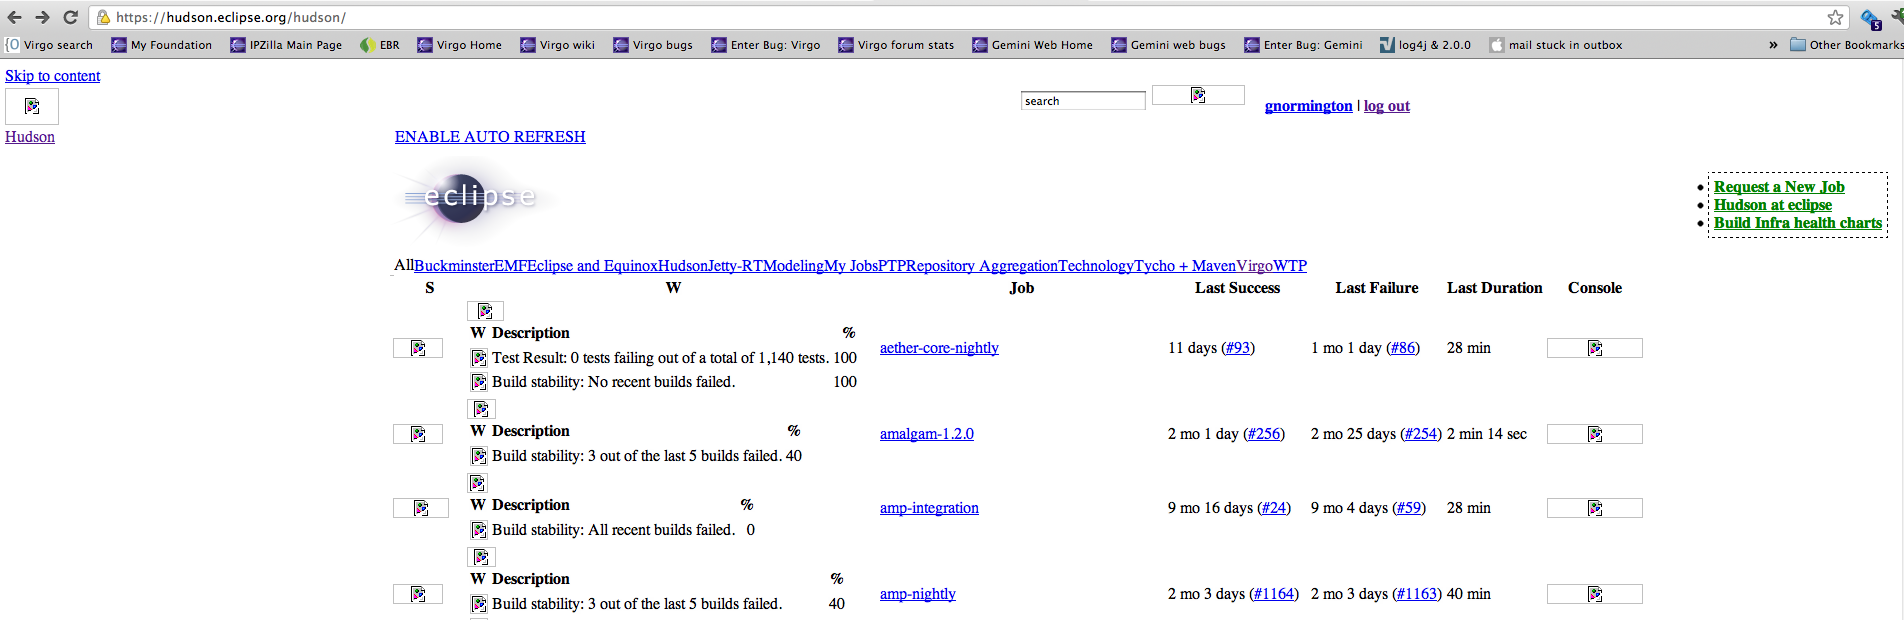Screen dimensions: 1904x620
Task: Open the EBR bookmark
Action: tap(380, 45)
